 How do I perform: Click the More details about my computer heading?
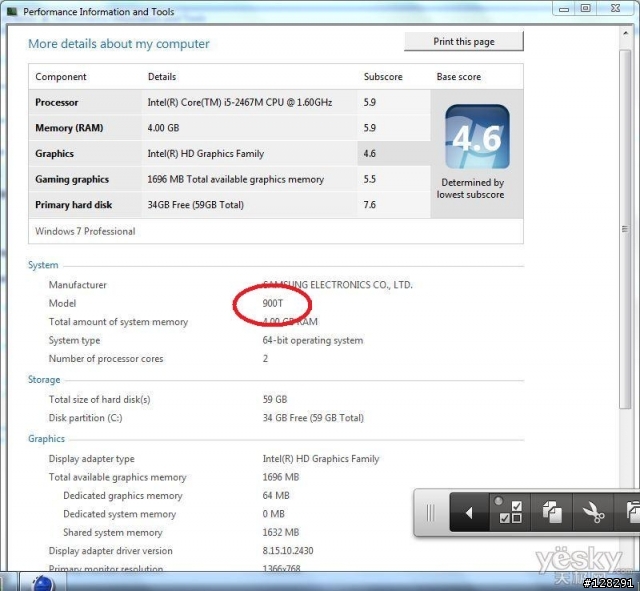(x=118, y=44)
